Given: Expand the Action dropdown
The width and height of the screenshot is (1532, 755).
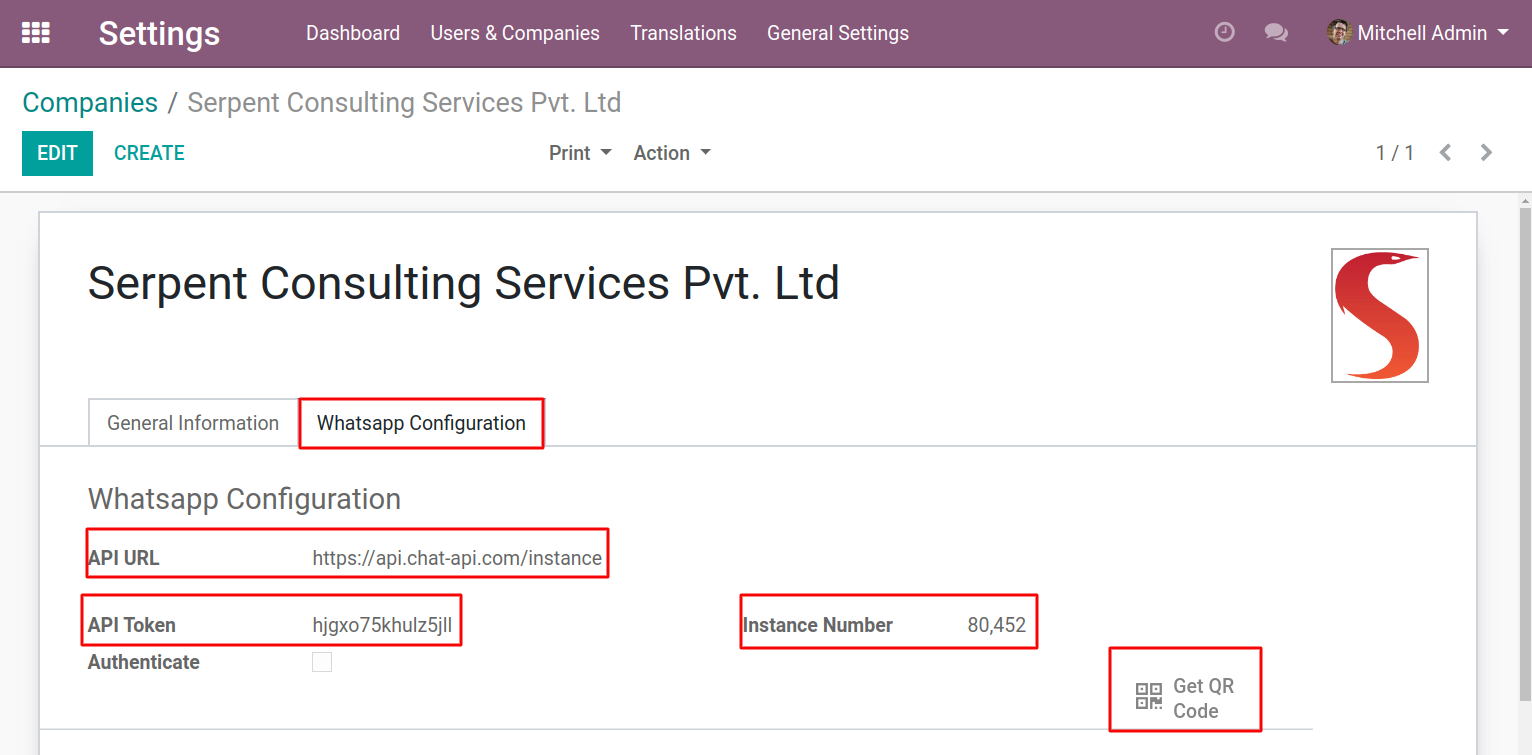Looking at the screenshot, I should point(672,153).
